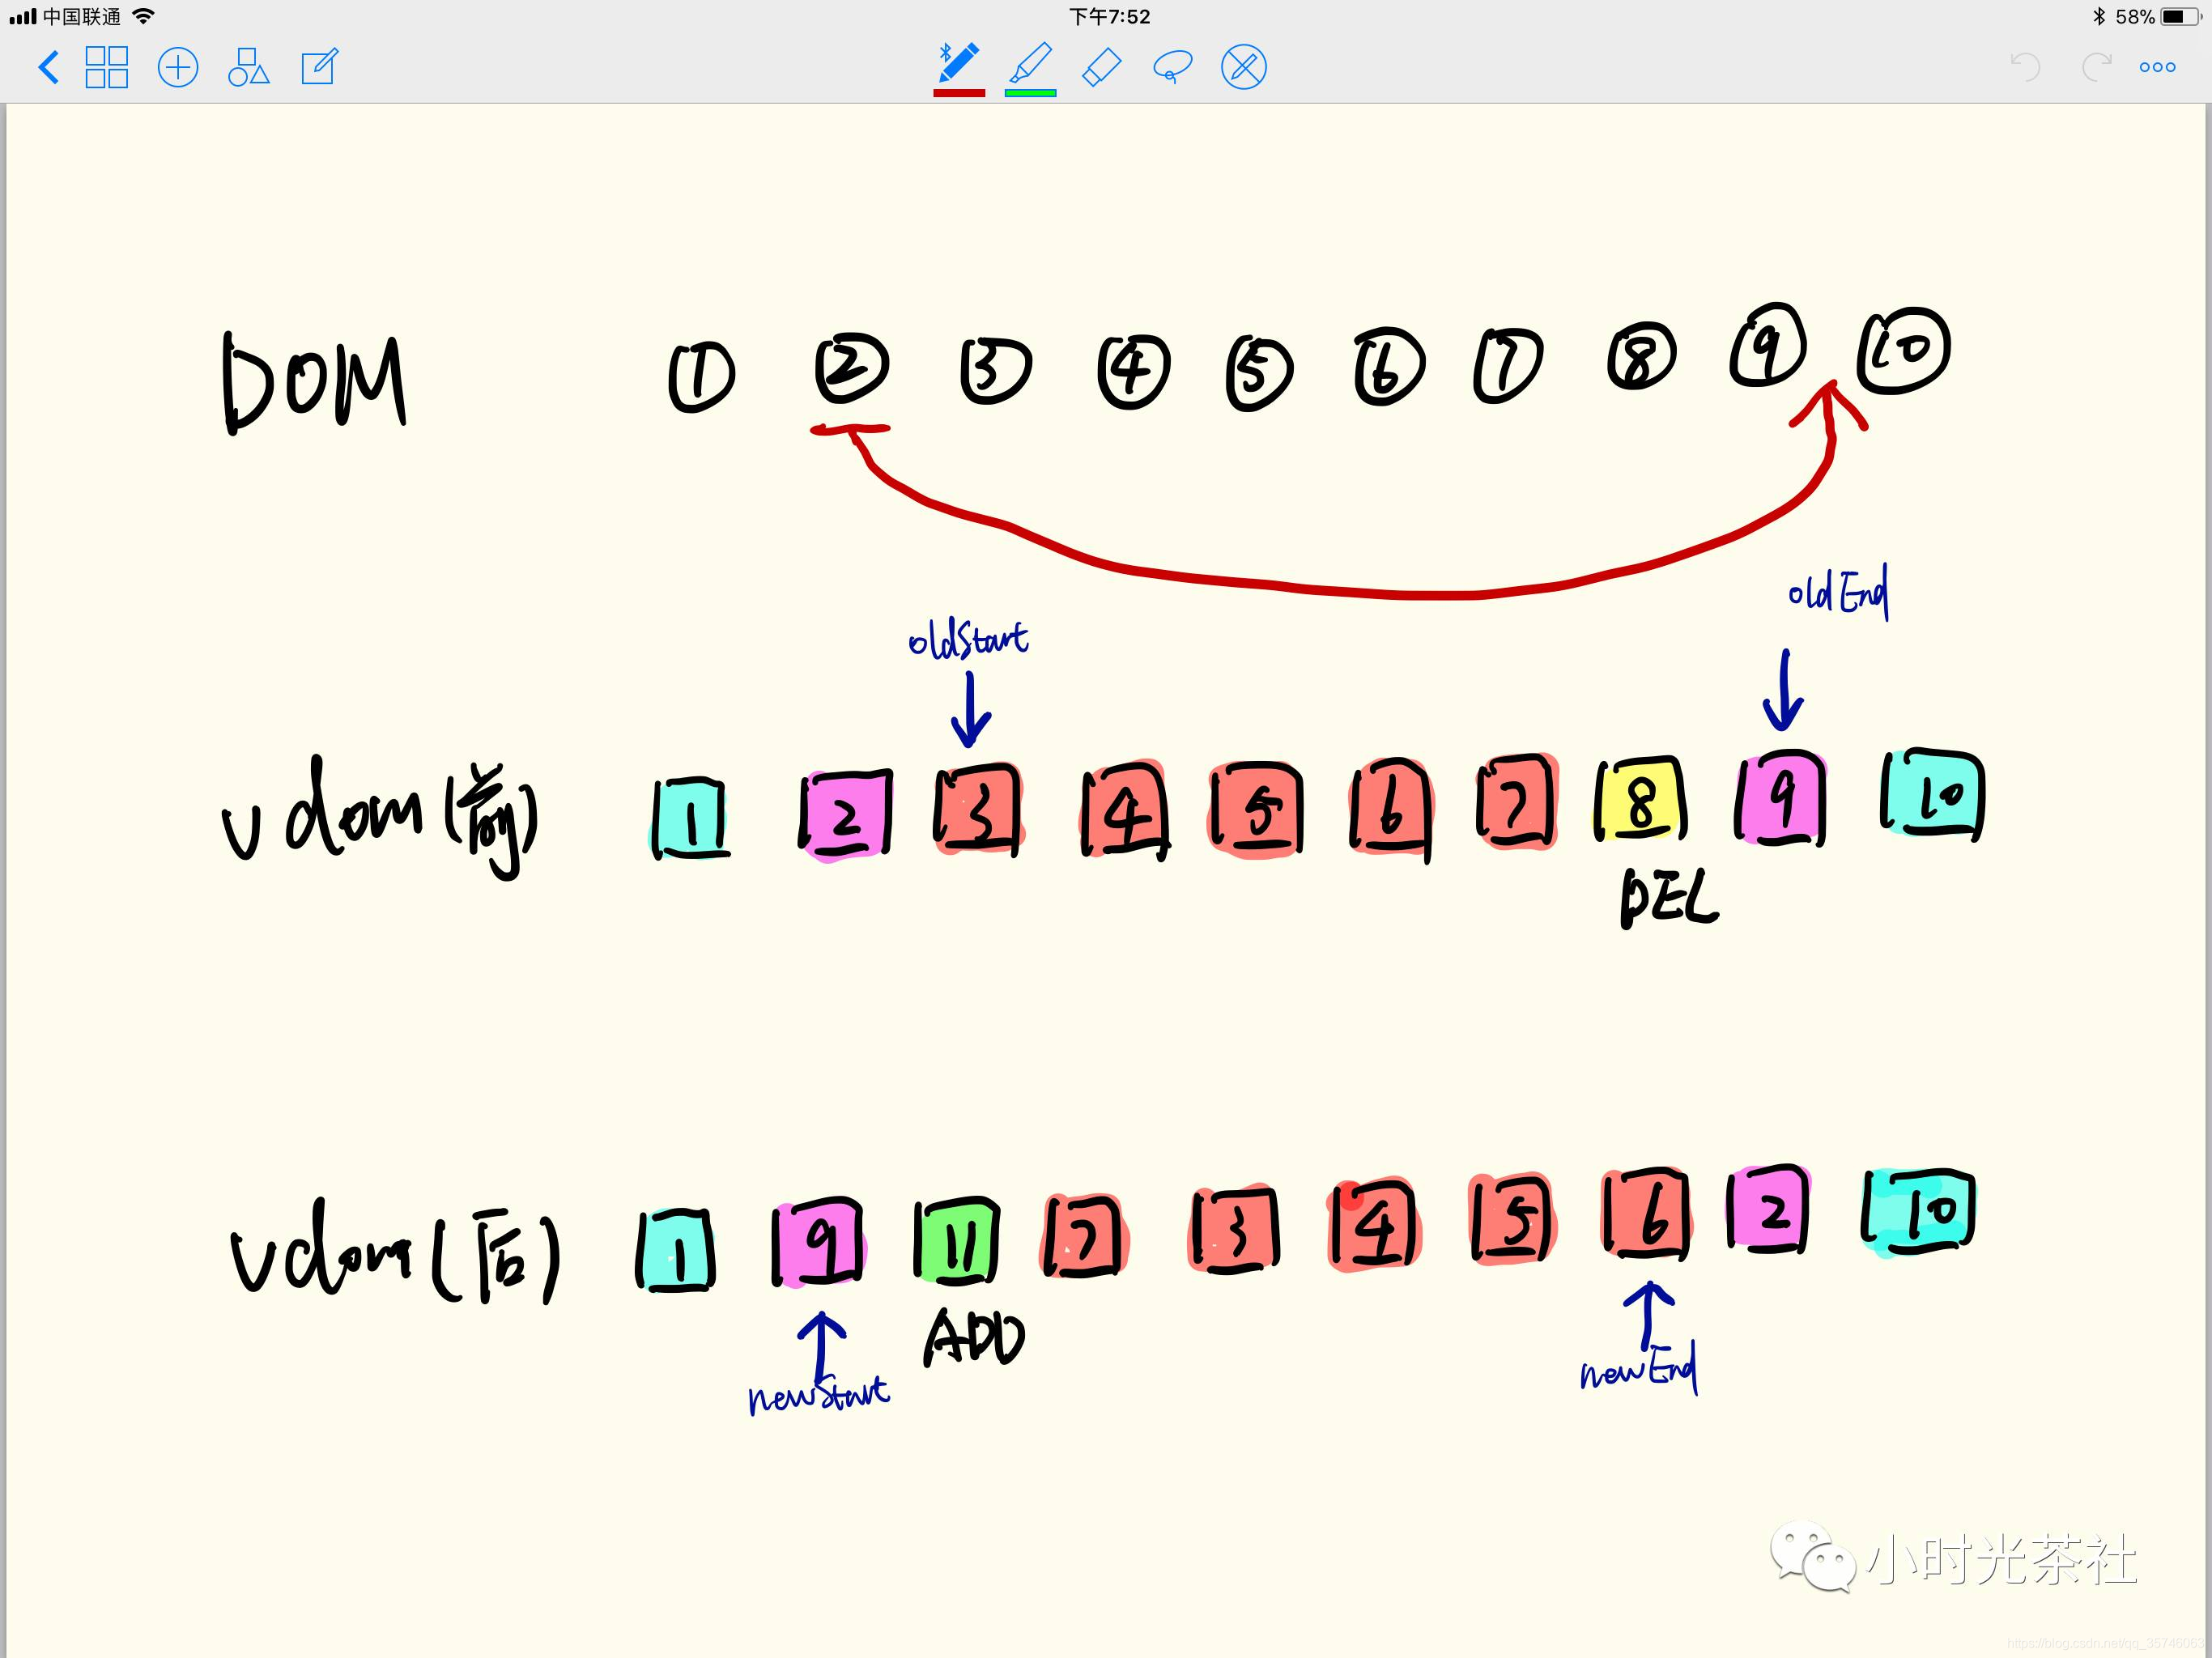Open the page thumbnails grid view
Screen dimensions: 2212x1658
click(107, 68)
